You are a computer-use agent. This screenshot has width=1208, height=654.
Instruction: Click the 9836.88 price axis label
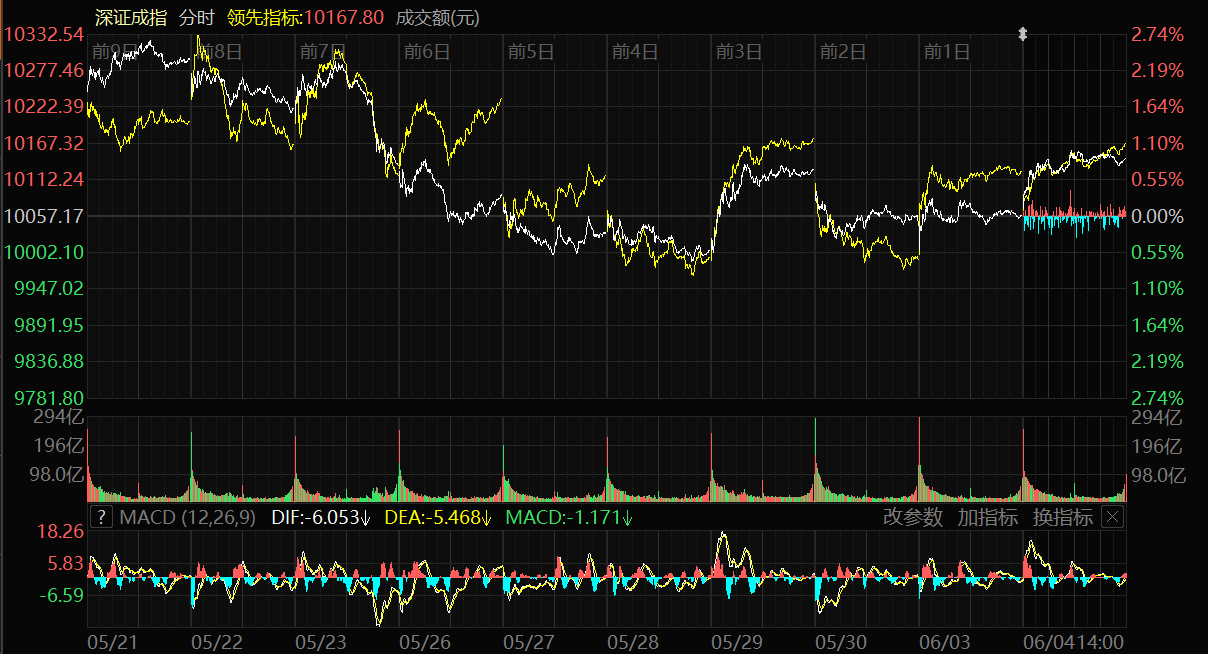point(48,361)
